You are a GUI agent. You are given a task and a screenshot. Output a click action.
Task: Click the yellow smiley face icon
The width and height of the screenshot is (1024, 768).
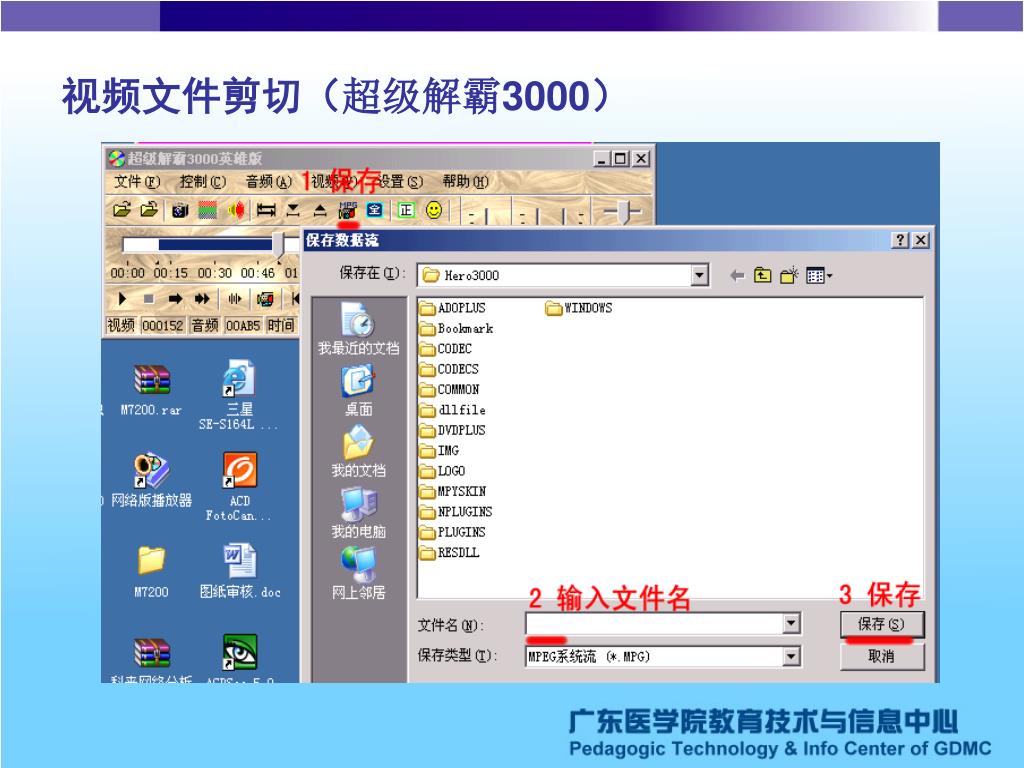coord(434,210)
